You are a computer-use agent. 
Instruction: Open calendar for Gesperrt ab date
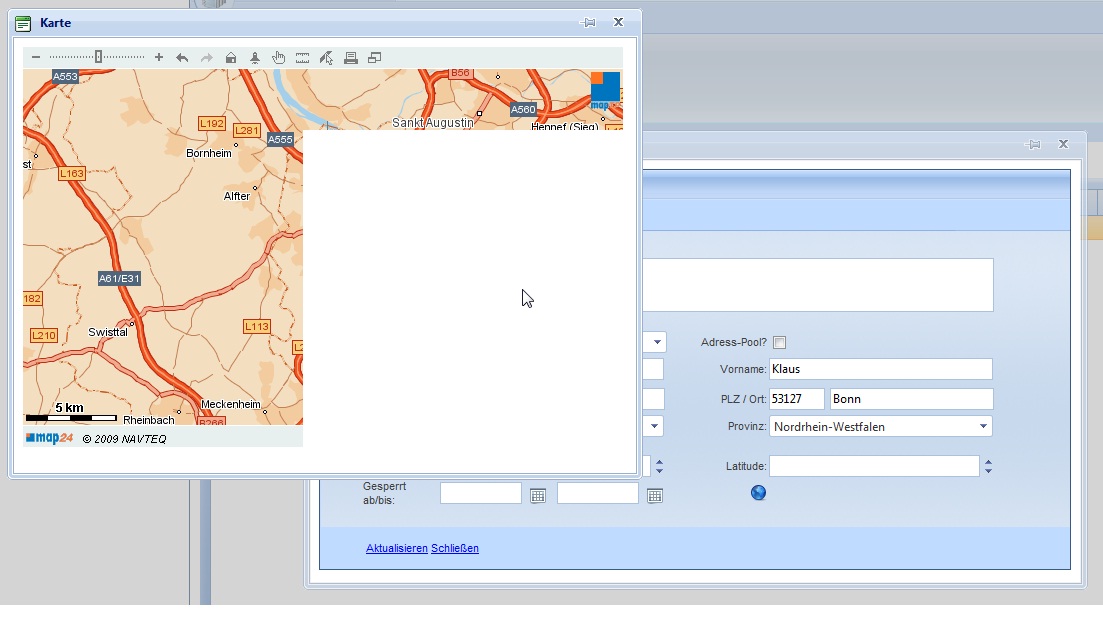pos(538,496)
